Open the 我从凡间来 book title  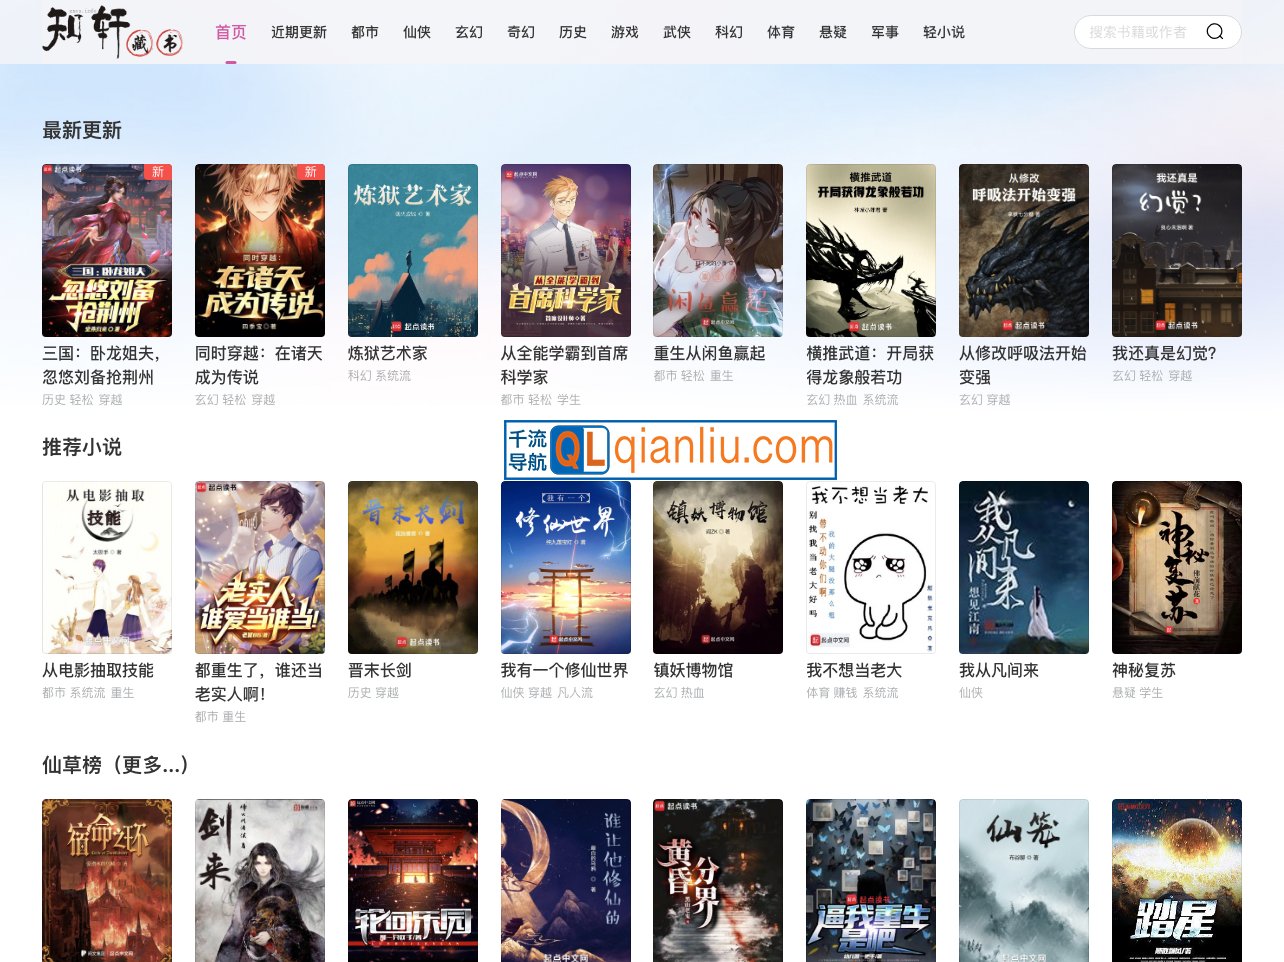click(x=998, y=670)
